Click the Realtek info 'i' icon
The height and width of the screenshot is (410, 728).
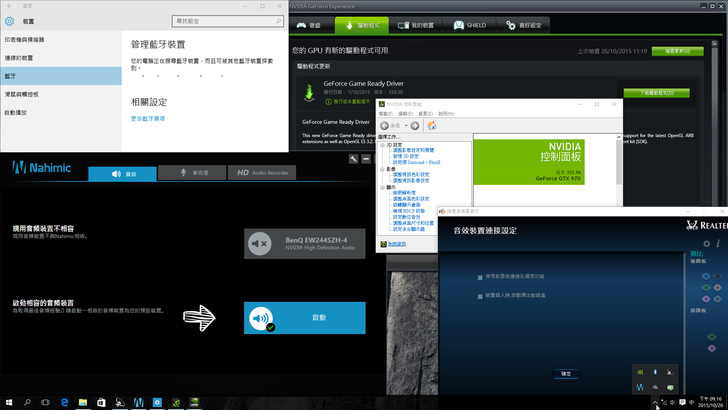(718, 243)
